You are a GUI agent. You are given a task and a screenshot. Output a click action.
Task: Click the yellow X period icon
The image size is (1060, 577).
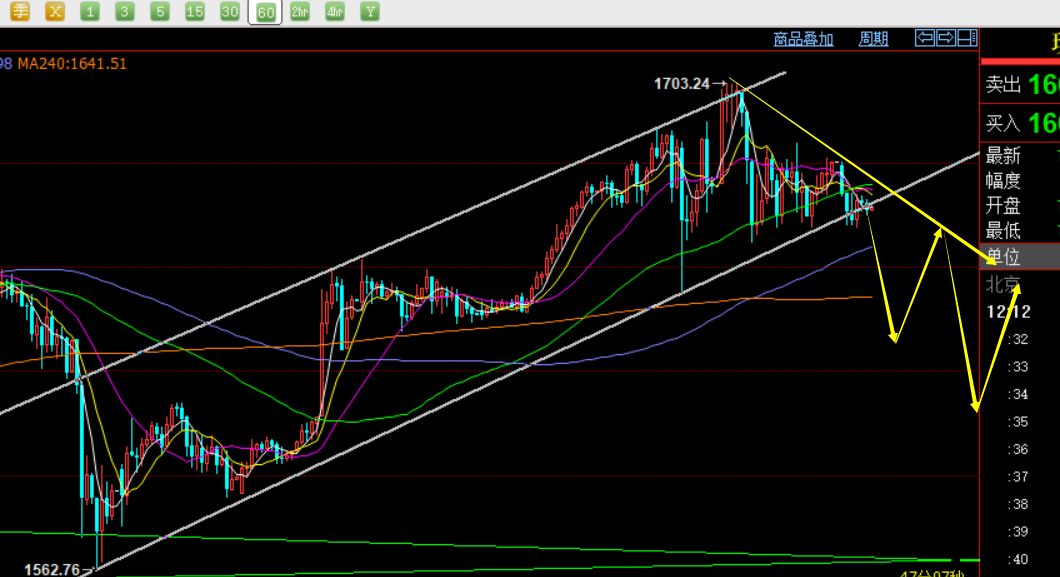click(x=55, y=11)
